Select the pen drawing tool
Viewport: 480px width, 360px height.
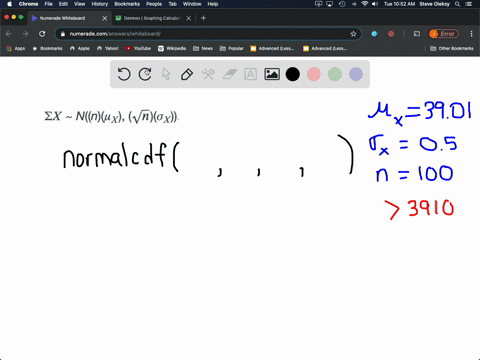[x=187, y=74]
